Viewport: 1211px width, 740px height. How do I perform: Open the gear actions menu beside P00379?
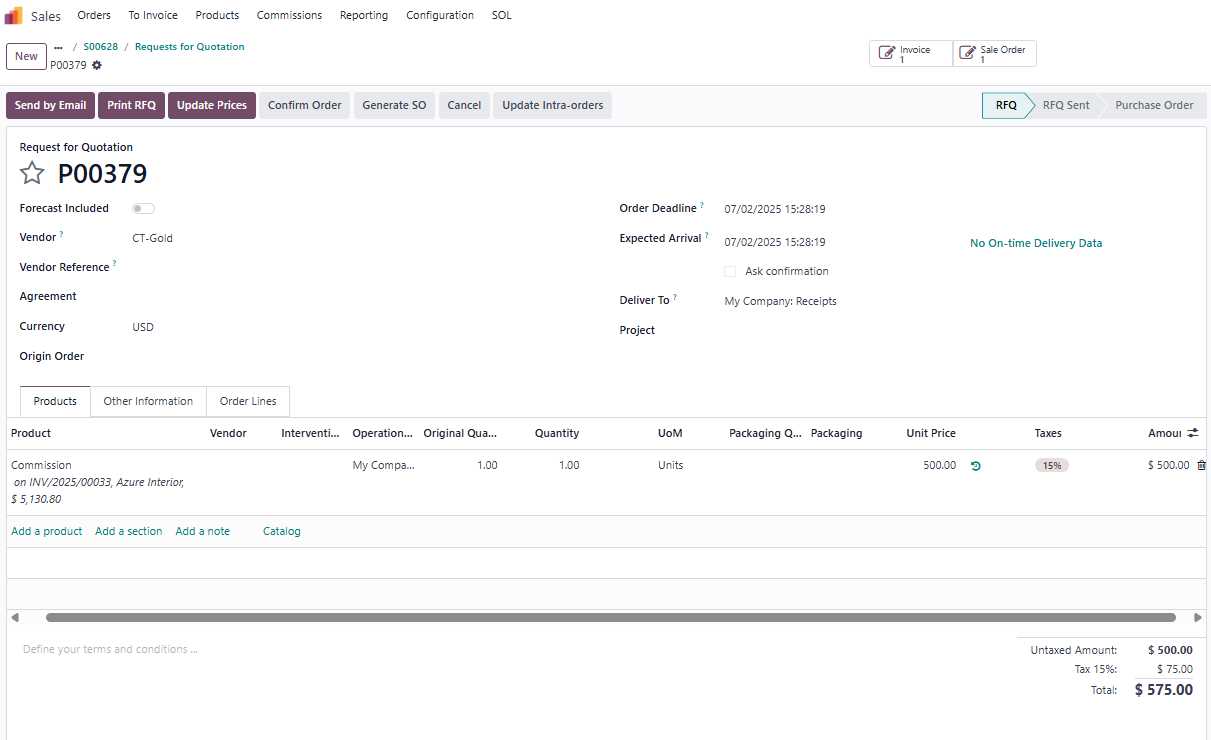97,65
